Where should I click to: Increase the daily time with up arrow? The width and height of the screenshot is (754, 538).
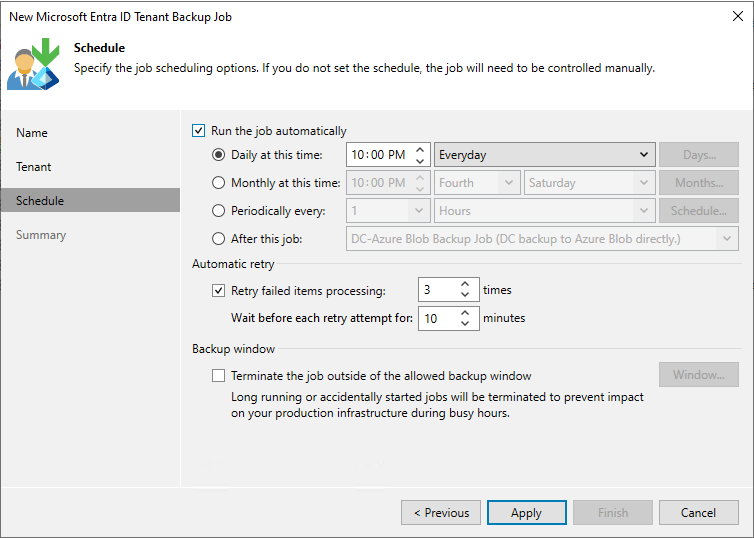click(420, 150)
